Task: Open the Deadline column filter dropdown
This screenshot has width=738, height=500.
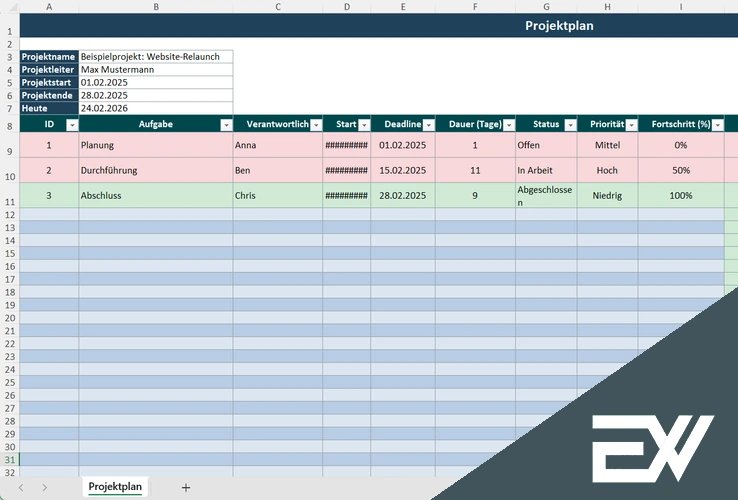Action: tap(429, 125)
